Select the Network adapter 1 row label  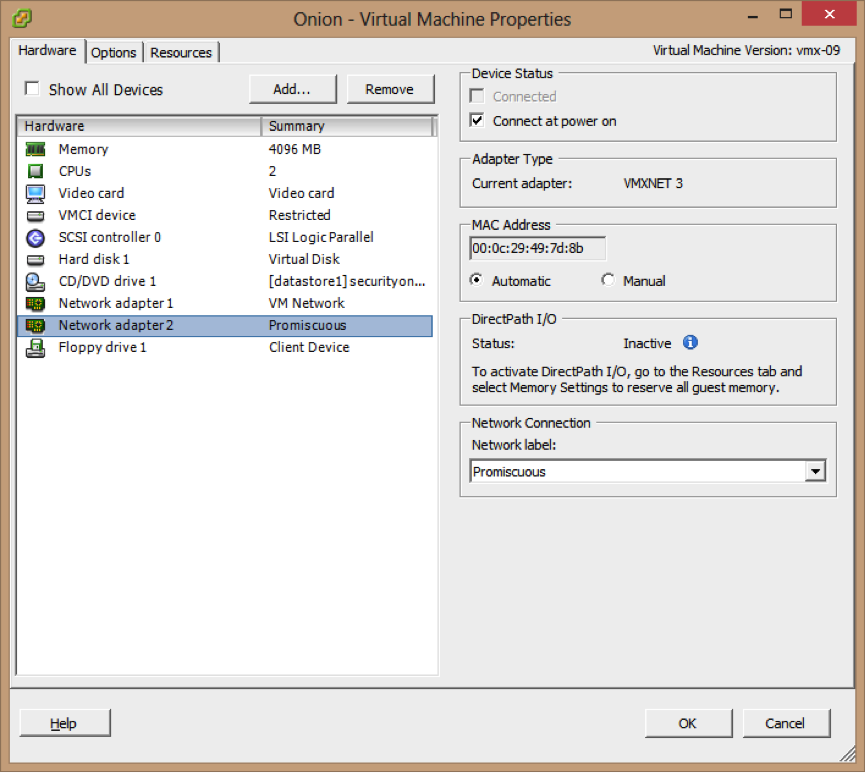coord(116,303)
